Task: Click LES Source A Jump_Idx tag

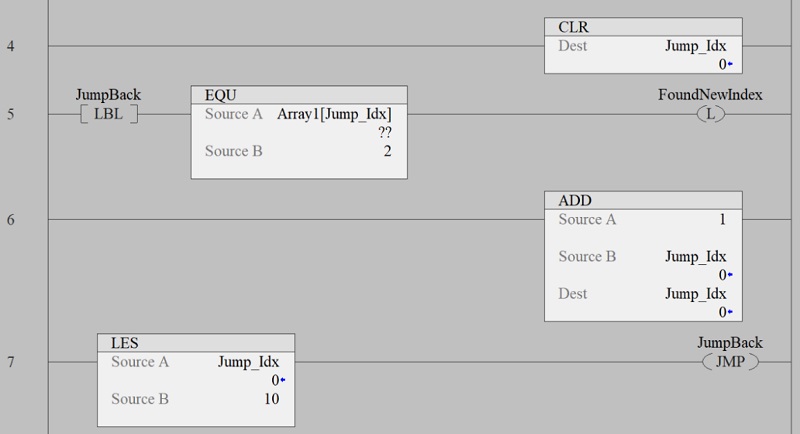Action: 248,362
